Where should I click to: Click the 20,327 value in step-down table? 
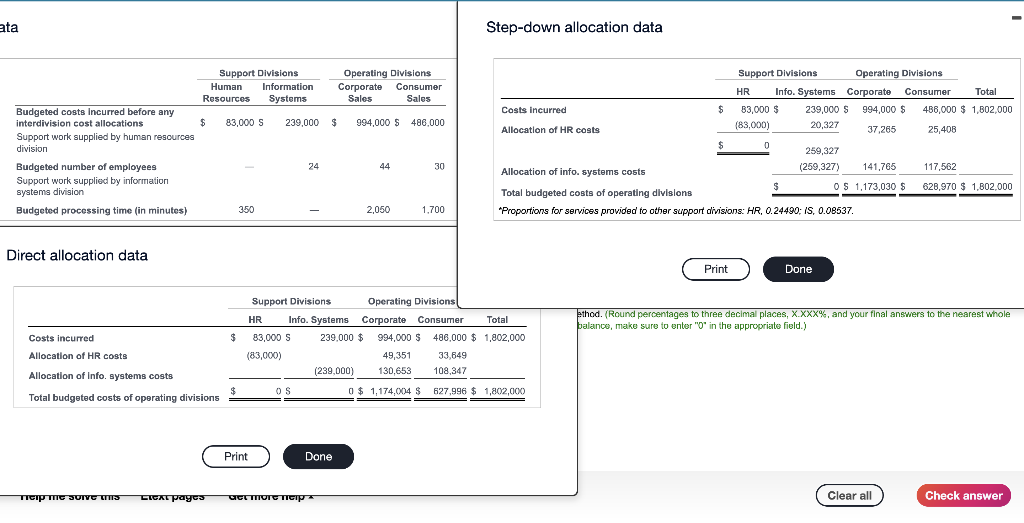[x=824, y=124]
